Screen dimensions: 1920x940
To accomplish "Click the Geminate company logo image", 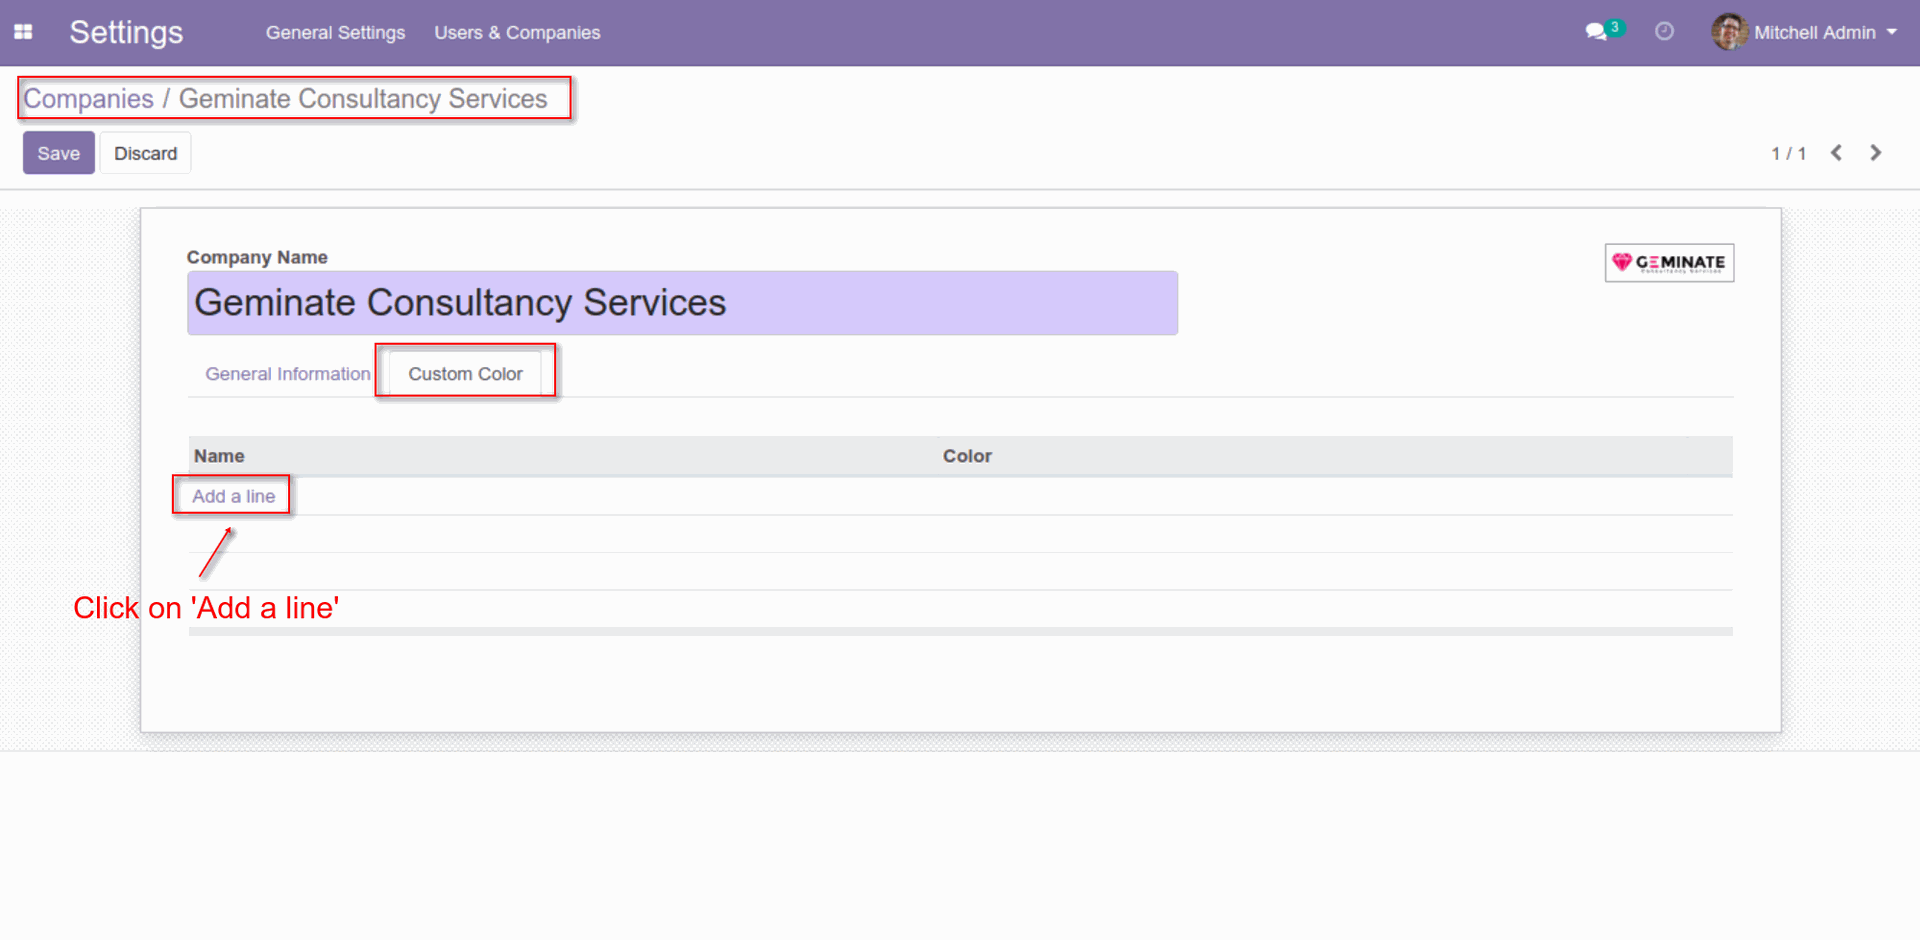I will pos(1669,262).
